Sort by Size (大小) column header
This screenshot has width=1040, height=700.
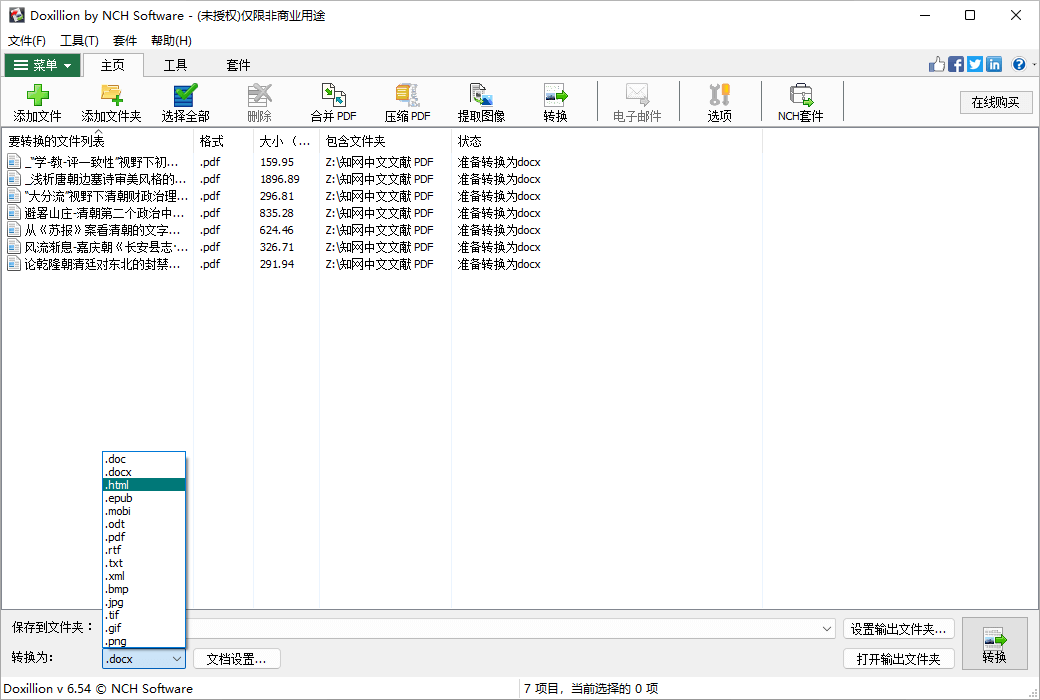(286, 141)
